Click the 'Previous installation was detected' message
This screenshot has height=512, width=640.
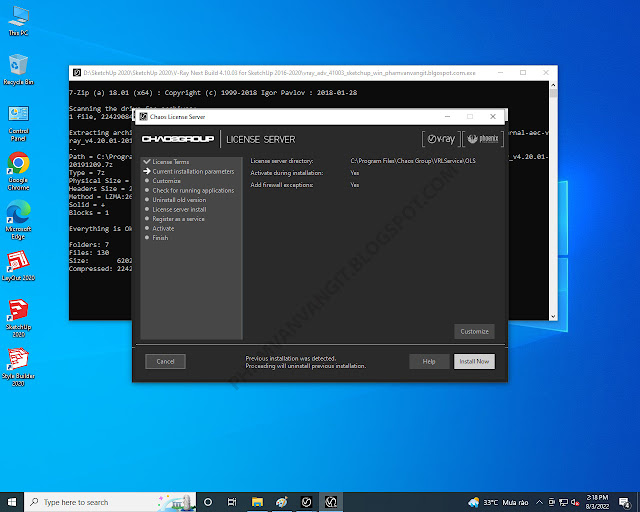291,358
